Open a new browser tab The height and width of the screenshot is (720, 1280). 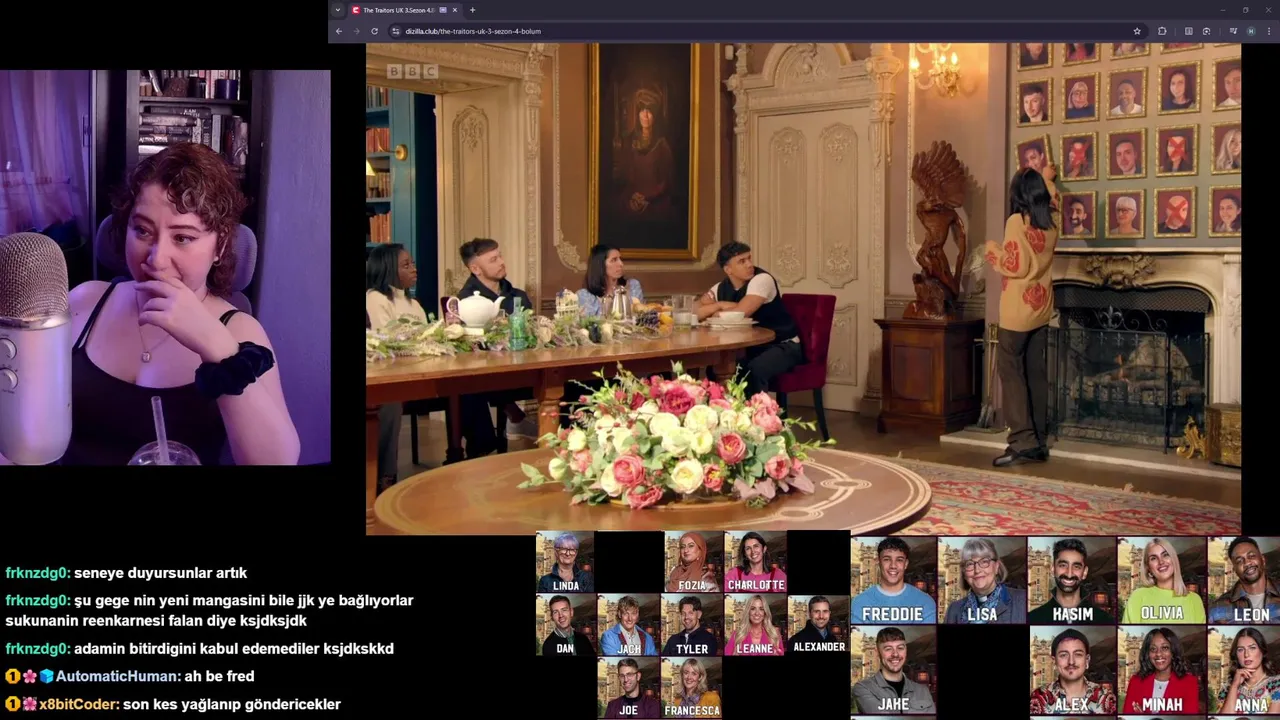(472, 10)
